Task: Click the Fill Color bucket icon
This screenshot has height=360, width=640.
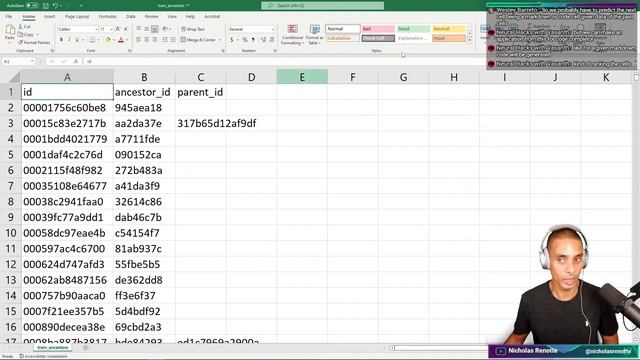Action: pyautogui.click(x=108, y=40)
